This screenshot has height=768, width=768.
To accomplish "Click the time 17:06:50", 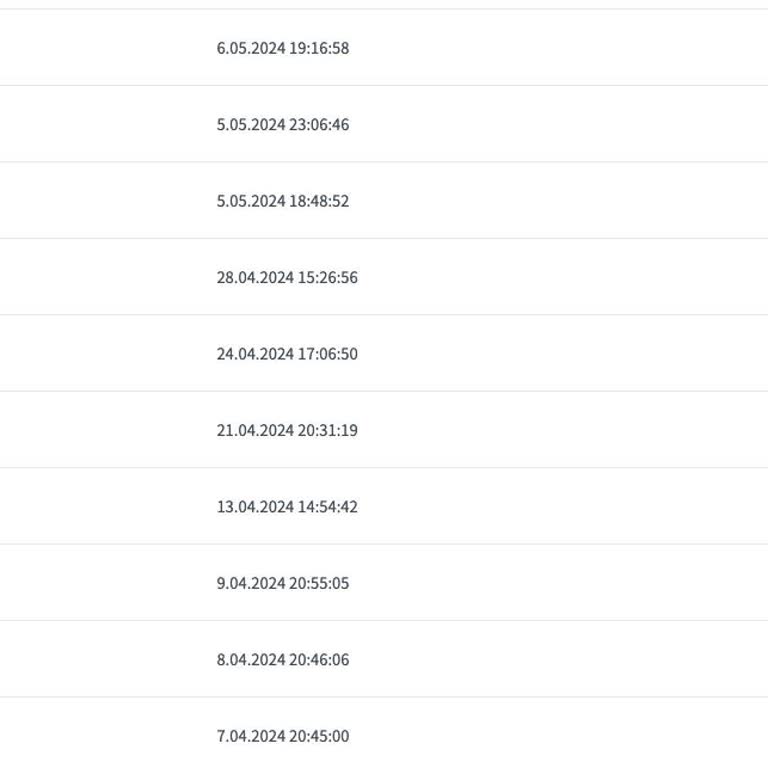I will click(x=328, y=354).
